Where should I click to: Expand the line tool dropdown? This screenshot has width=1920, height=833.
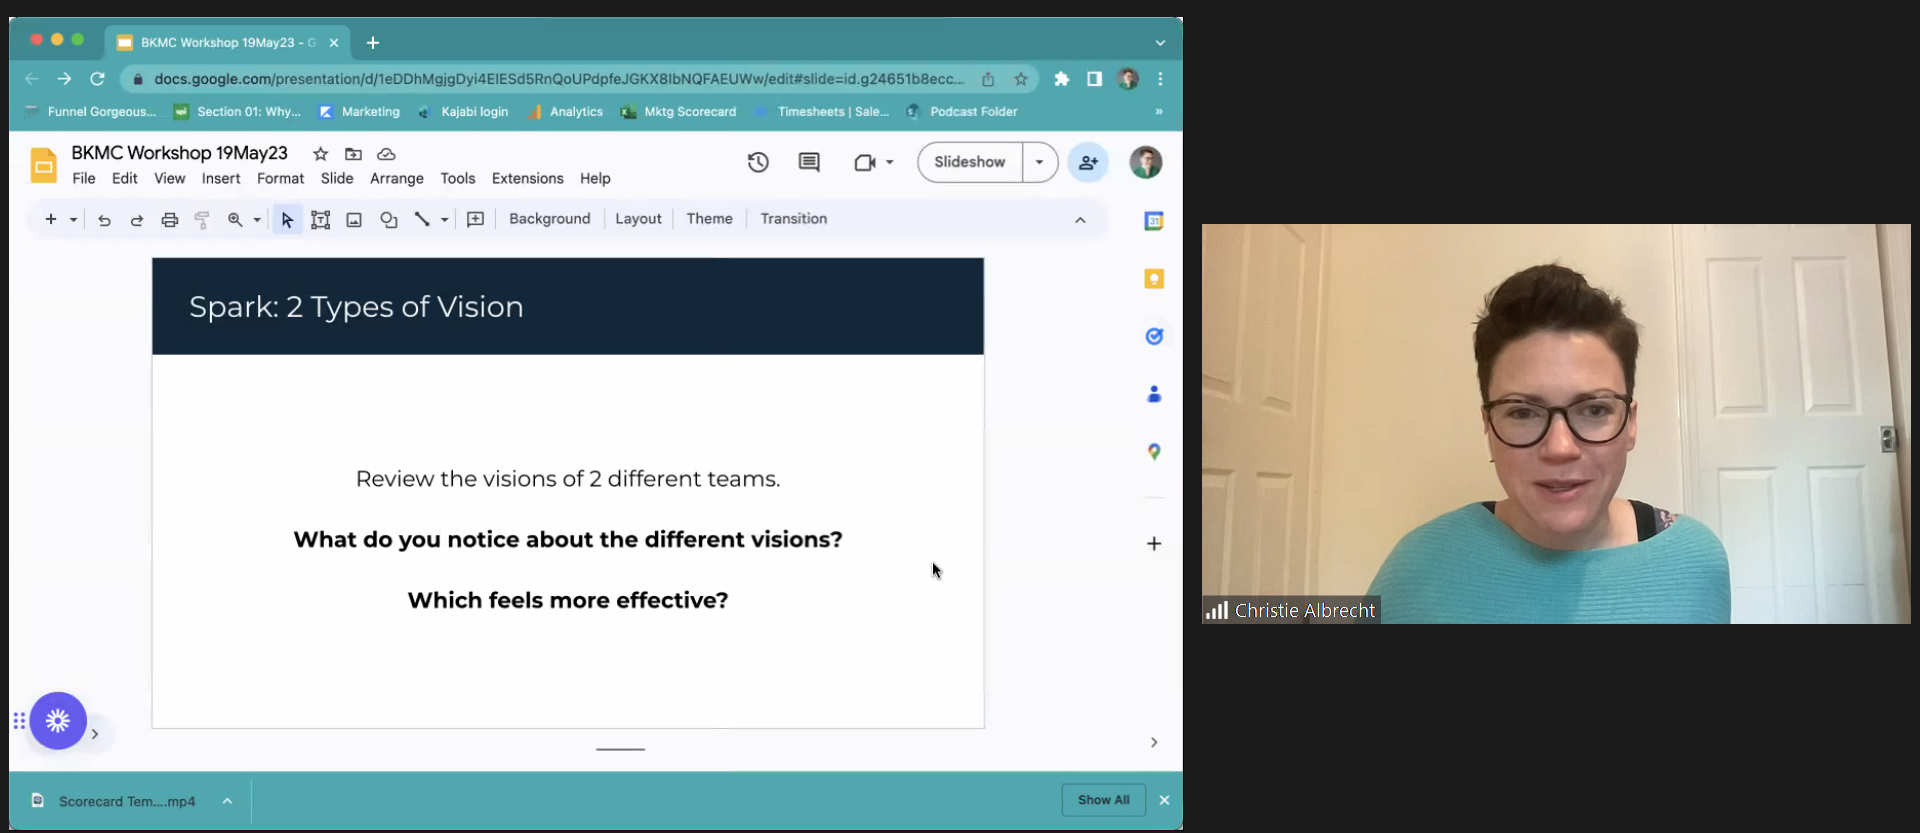(445, 220)
